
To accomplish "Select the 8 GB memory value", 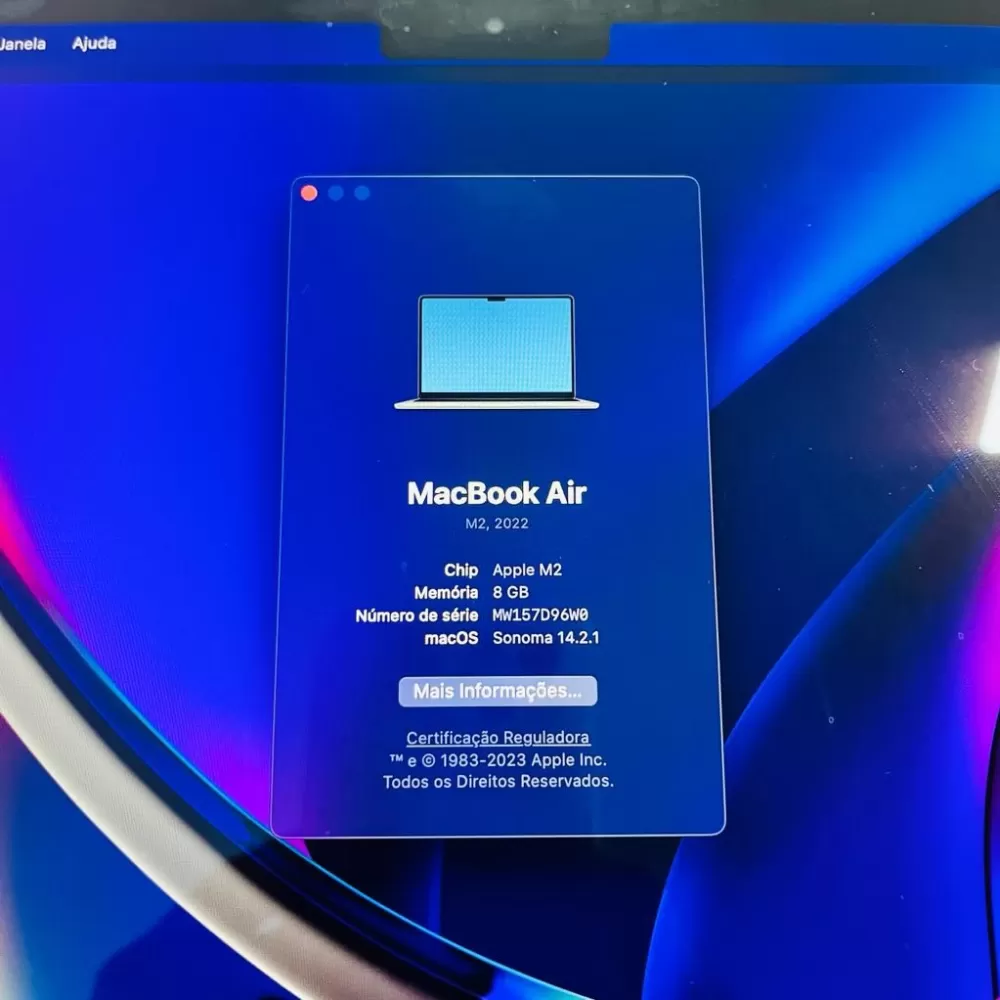I will pyautogui.click(x=510, y=592).
